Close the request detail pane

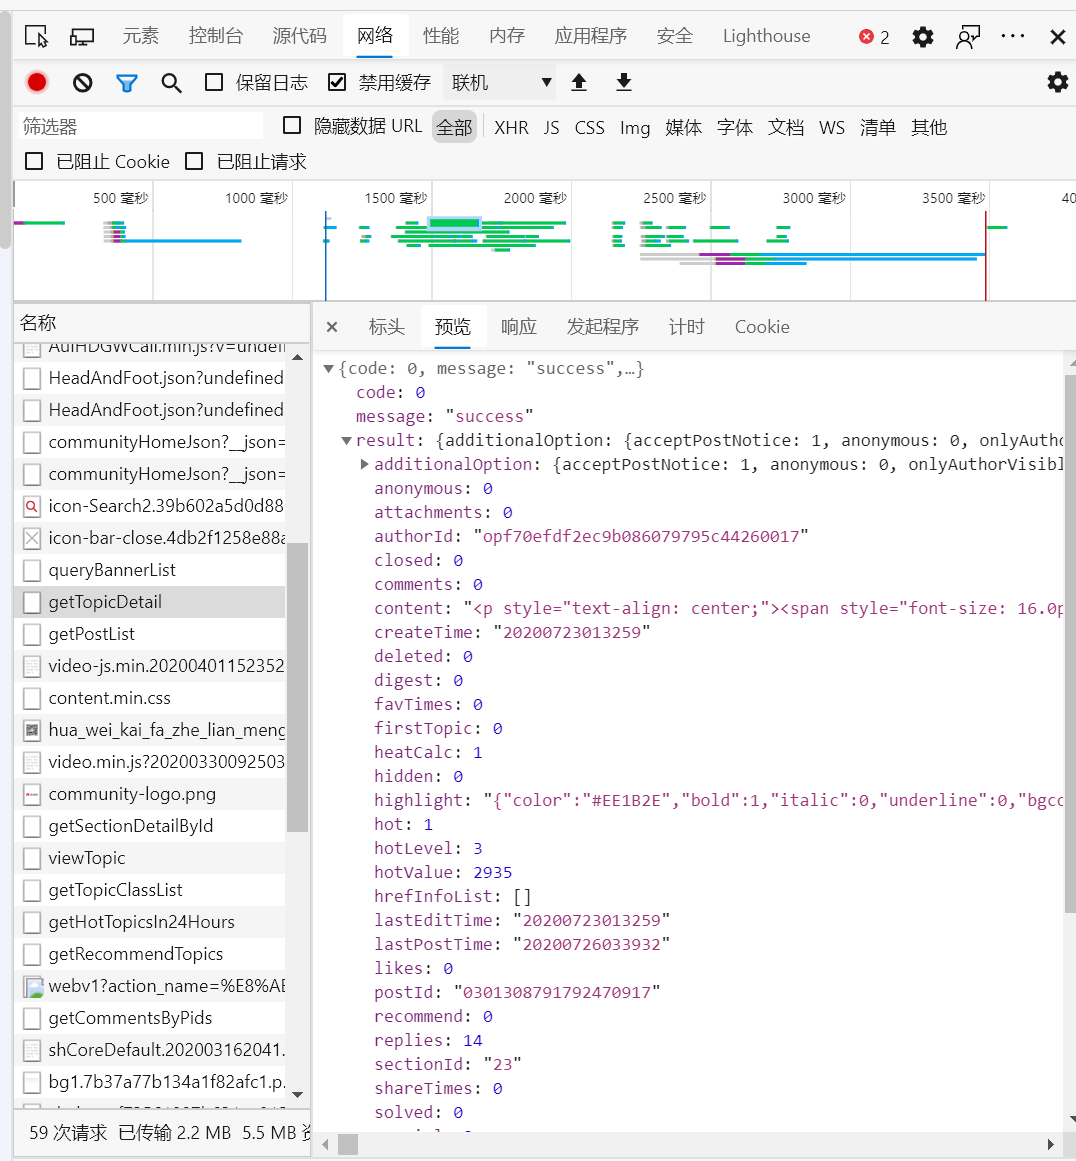(333, 327)
